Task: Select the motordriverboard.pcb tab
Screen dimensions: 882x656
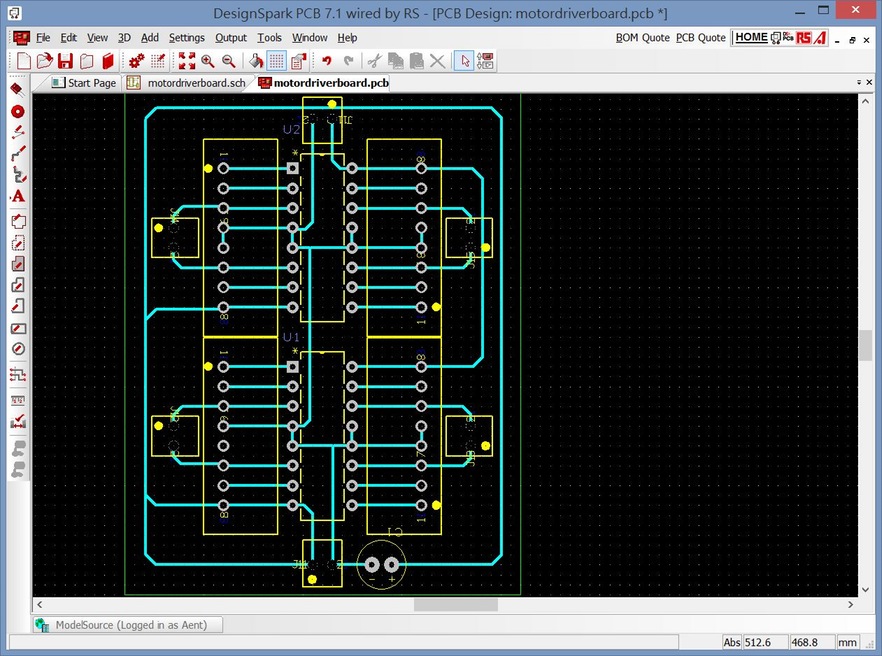Action: [x=323, y=83]
